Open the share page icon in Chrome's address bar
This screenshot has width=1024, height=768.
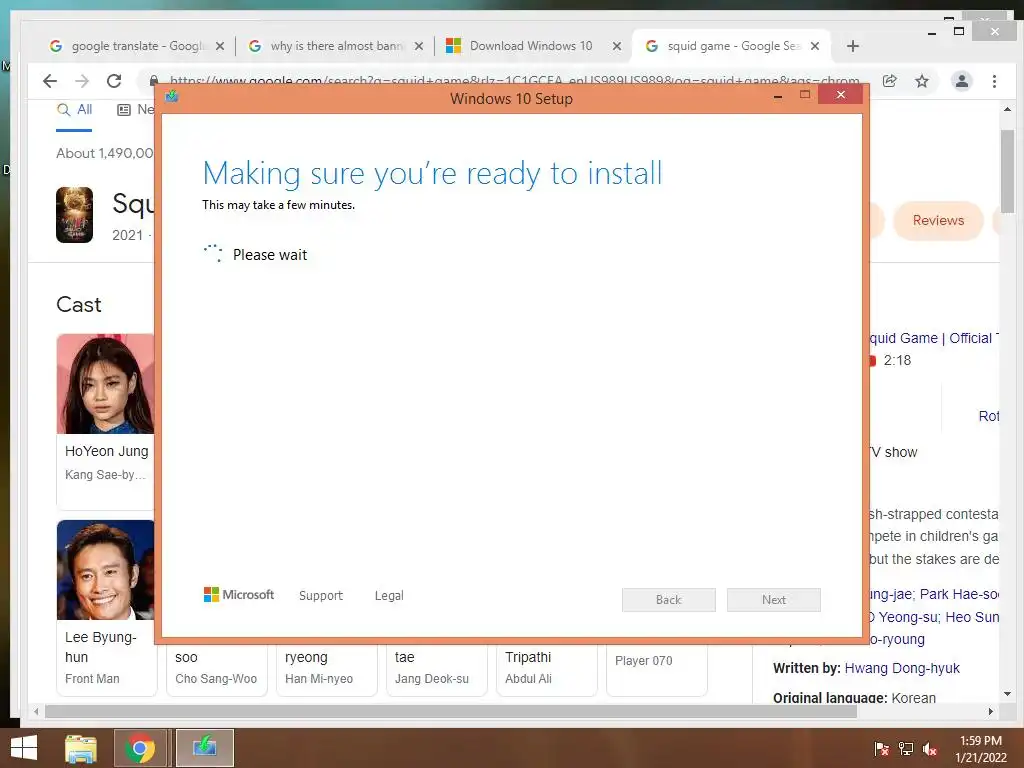click(x=889, y=81)
